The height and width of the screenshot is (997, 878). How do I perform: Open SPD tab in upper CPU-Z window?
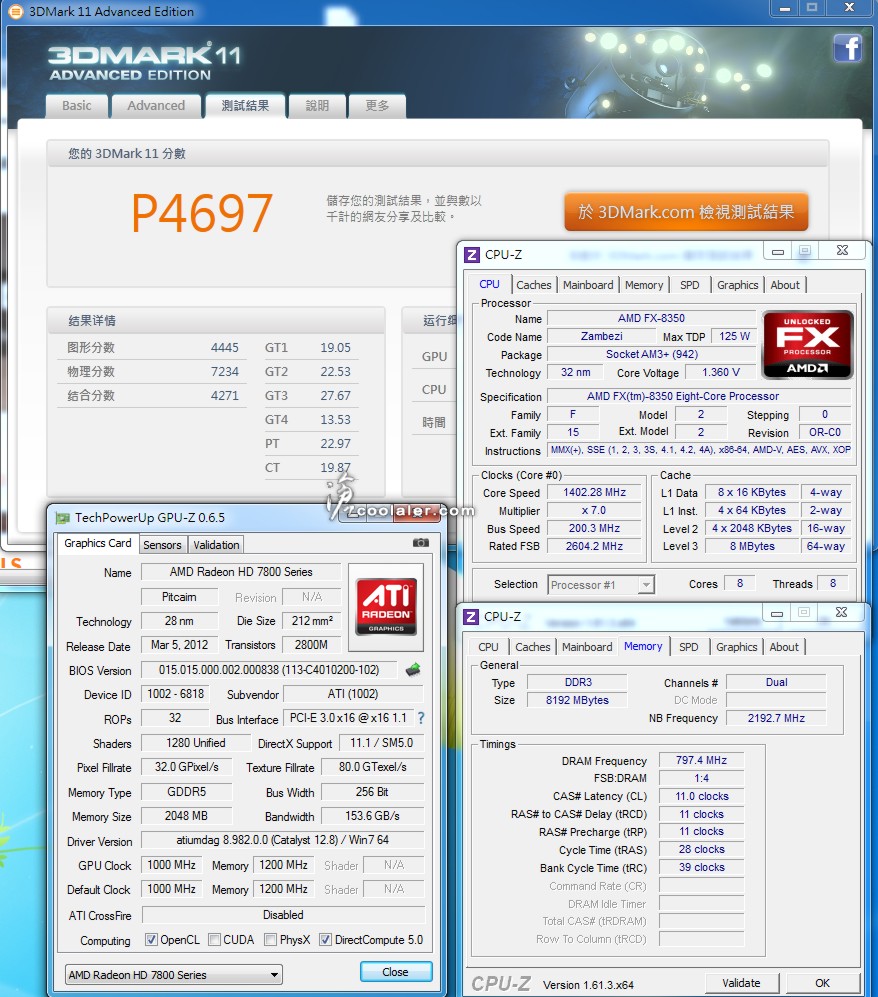[690, 285]
